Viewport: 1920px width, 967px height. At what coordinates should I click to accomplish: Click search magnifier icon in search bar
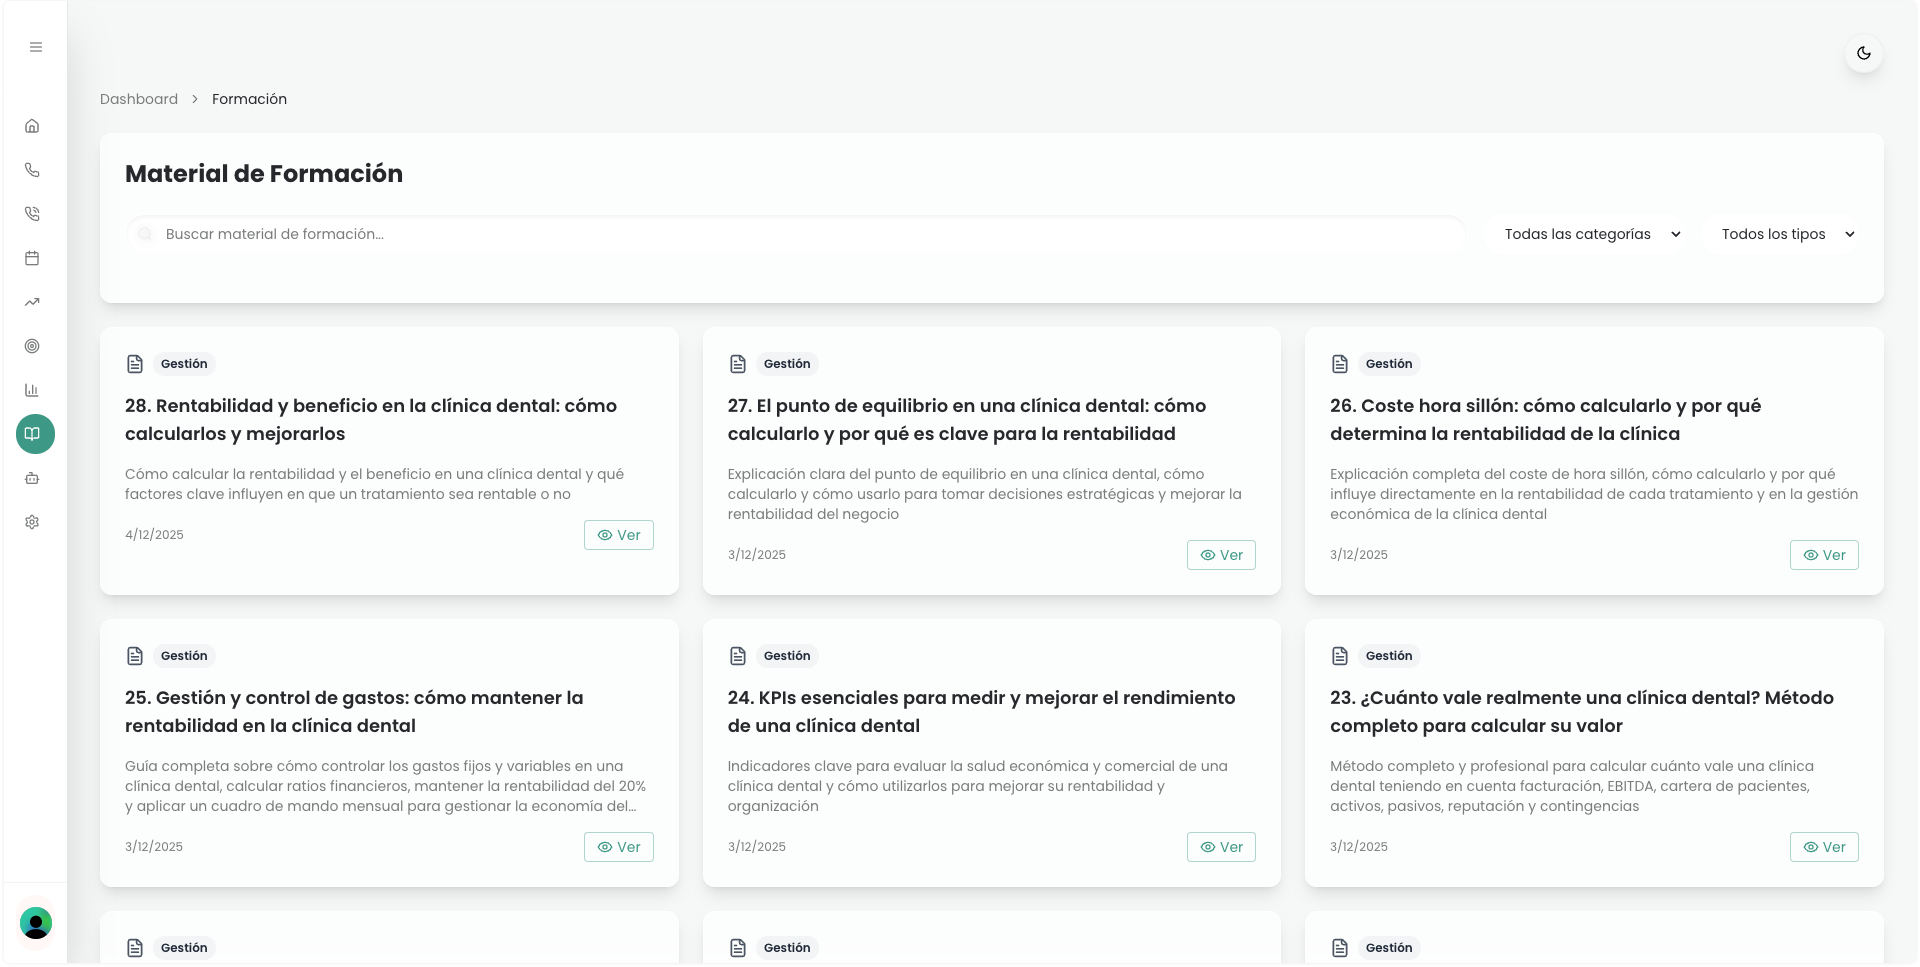[145, 234]
